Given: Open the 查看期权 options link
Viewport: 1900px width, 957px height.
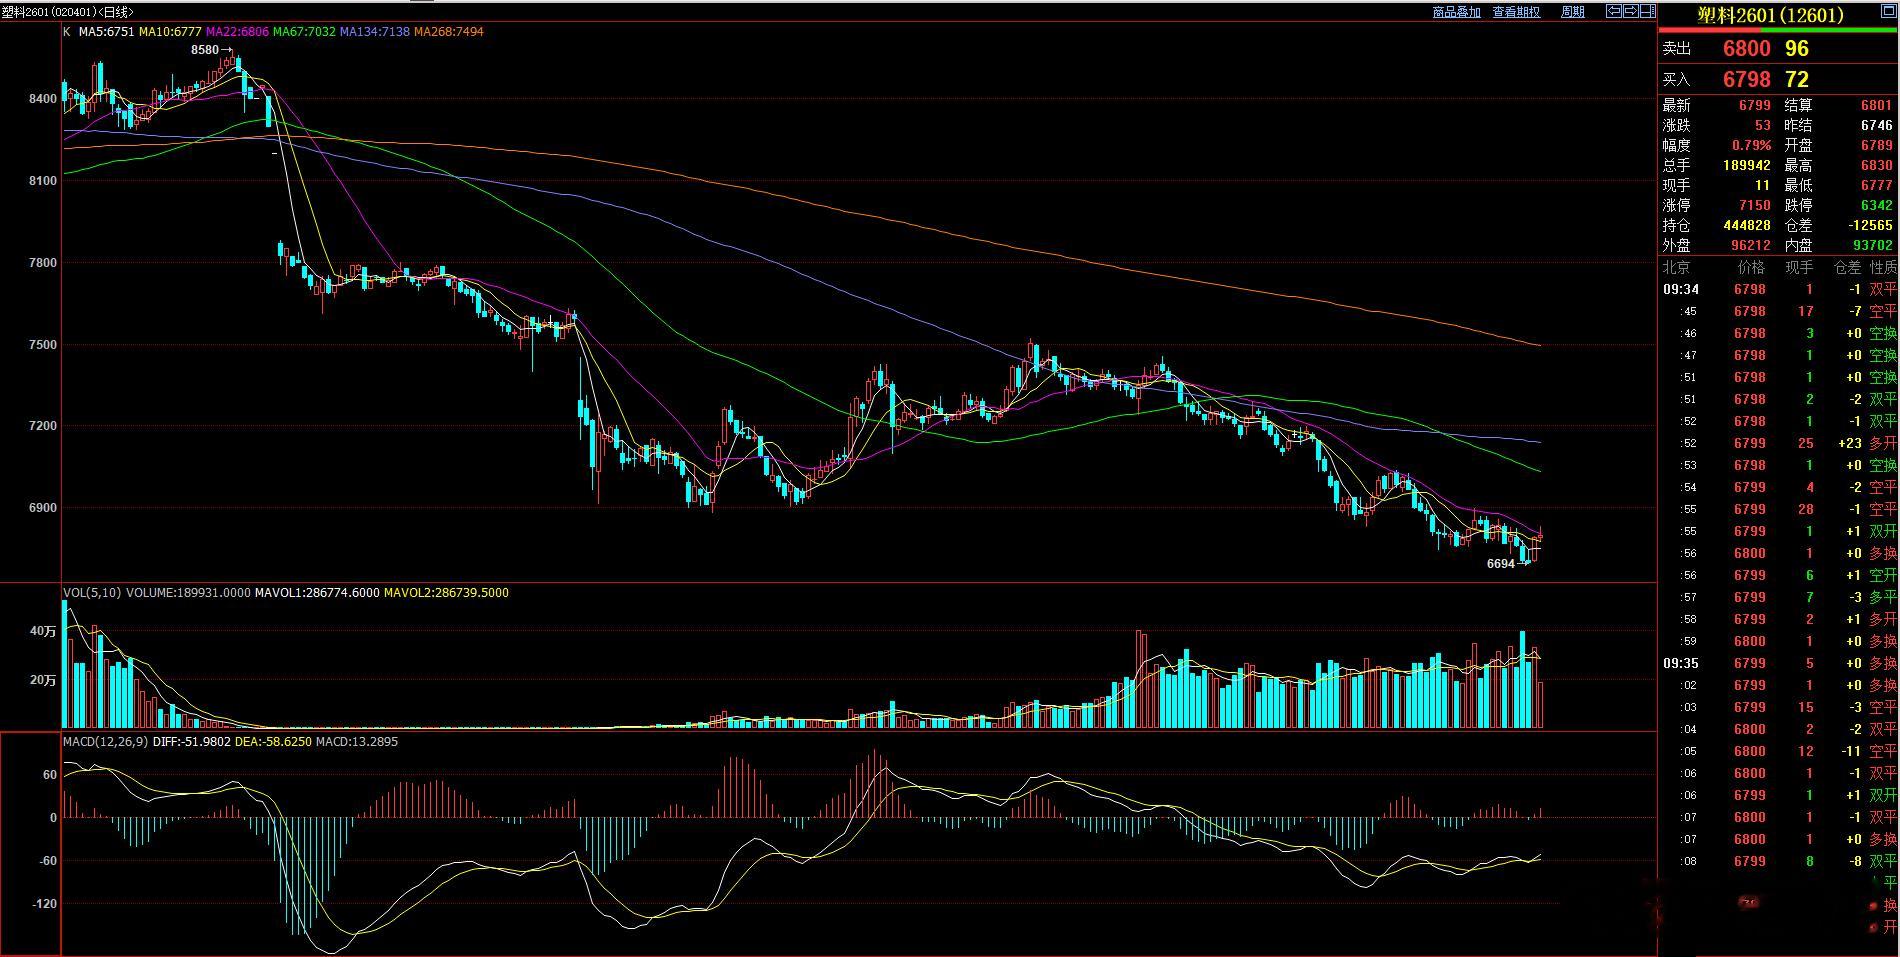Looking at the screenshot, I should 1516,12.
